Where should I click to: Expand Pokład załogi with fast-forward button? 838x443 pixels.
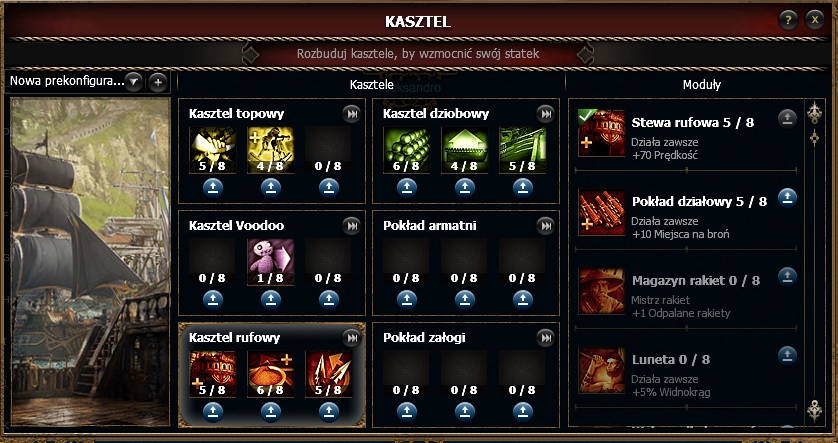[546, 338]
